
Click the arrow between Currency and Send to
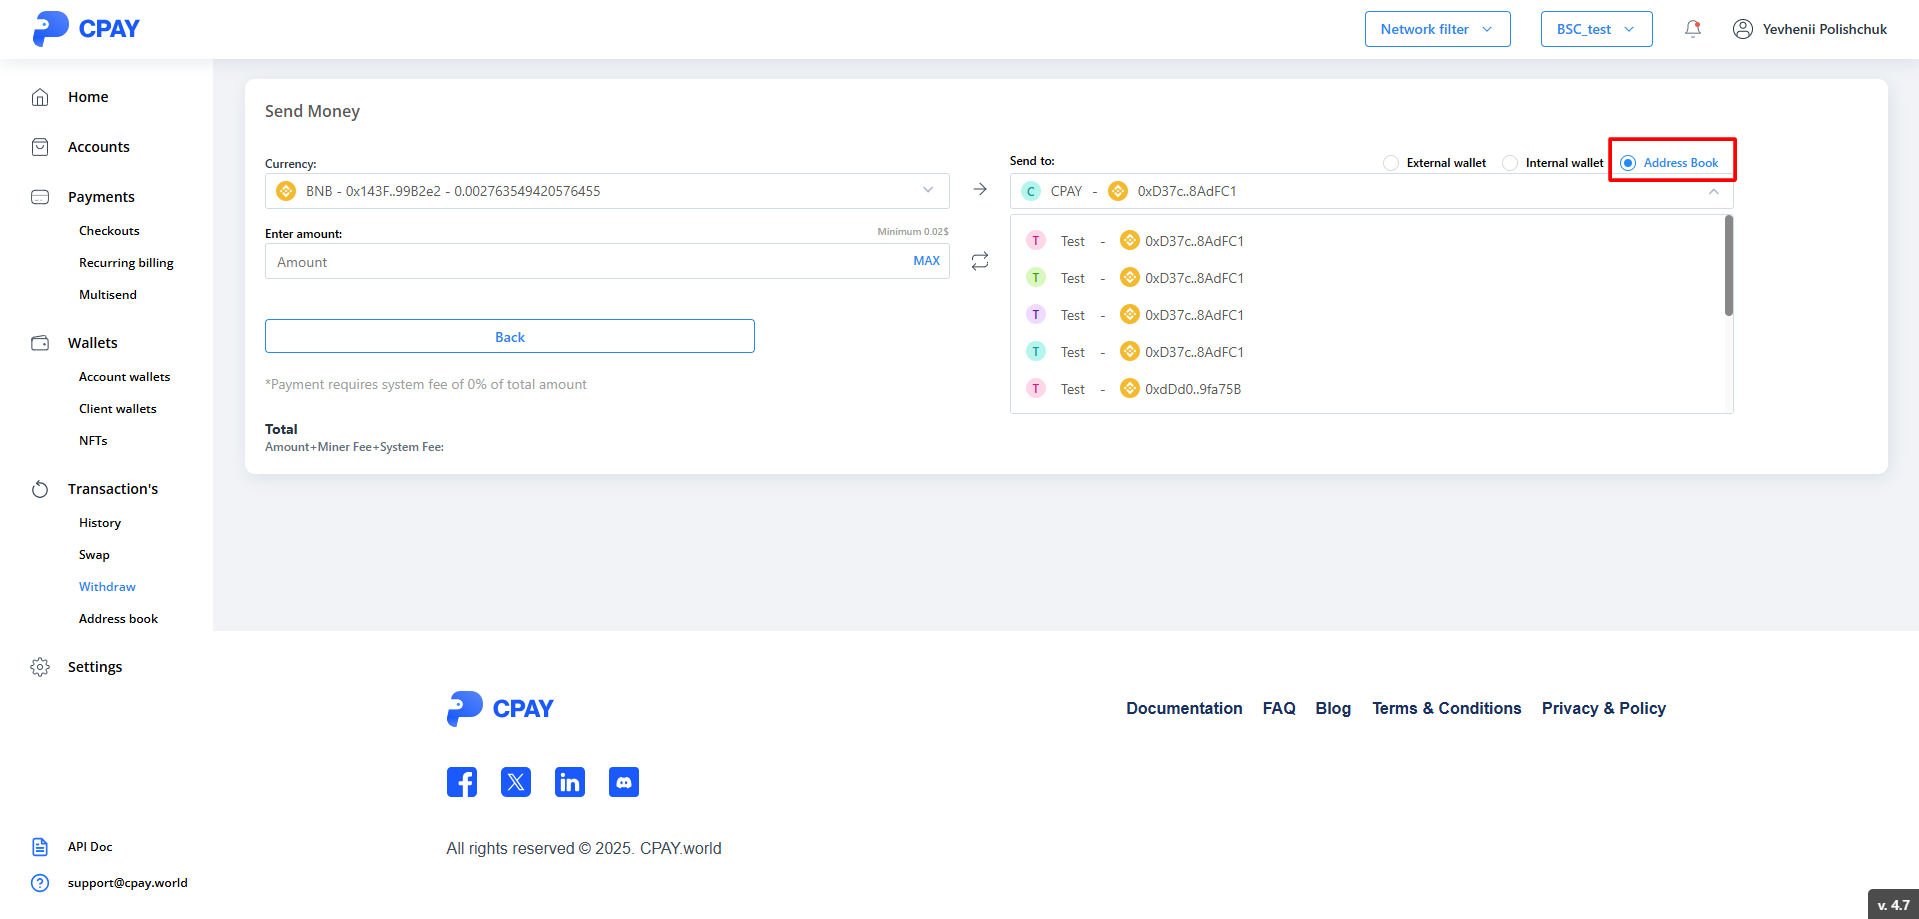(x=980, y=189)
